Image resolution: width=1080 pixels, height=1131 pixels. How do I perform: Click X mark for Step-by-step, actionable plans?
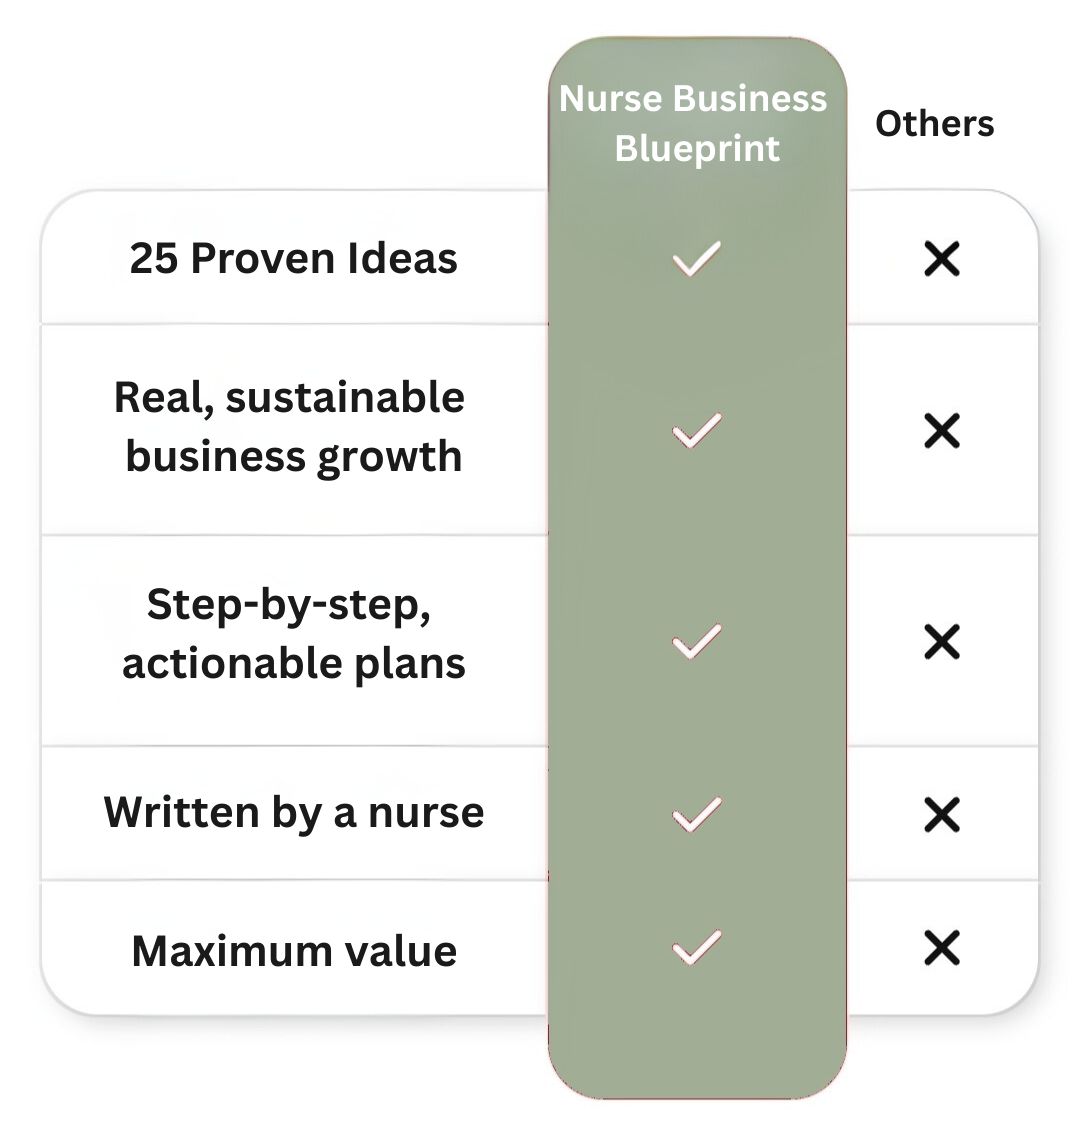coord(941,642)
